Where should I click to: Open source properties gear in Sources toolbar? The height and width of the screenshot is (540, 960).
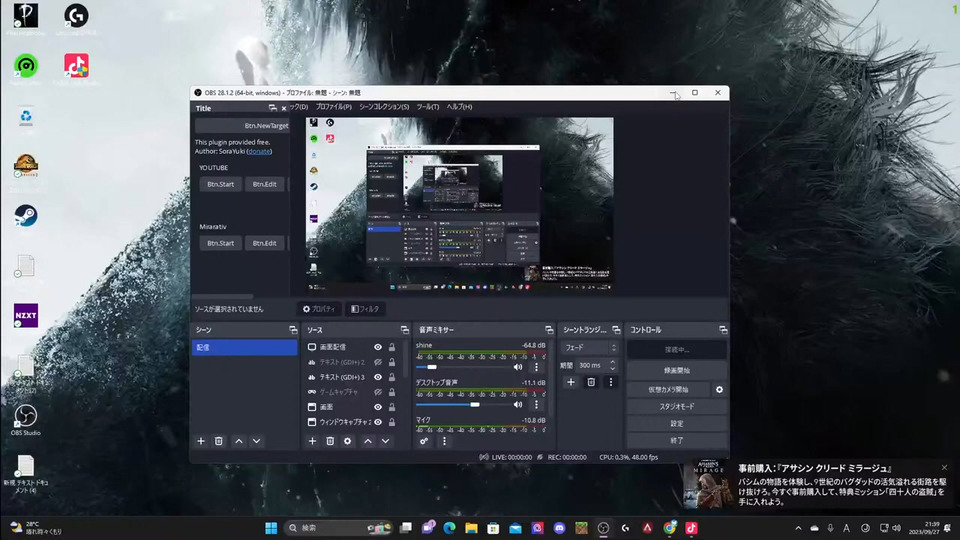point(348,441)
